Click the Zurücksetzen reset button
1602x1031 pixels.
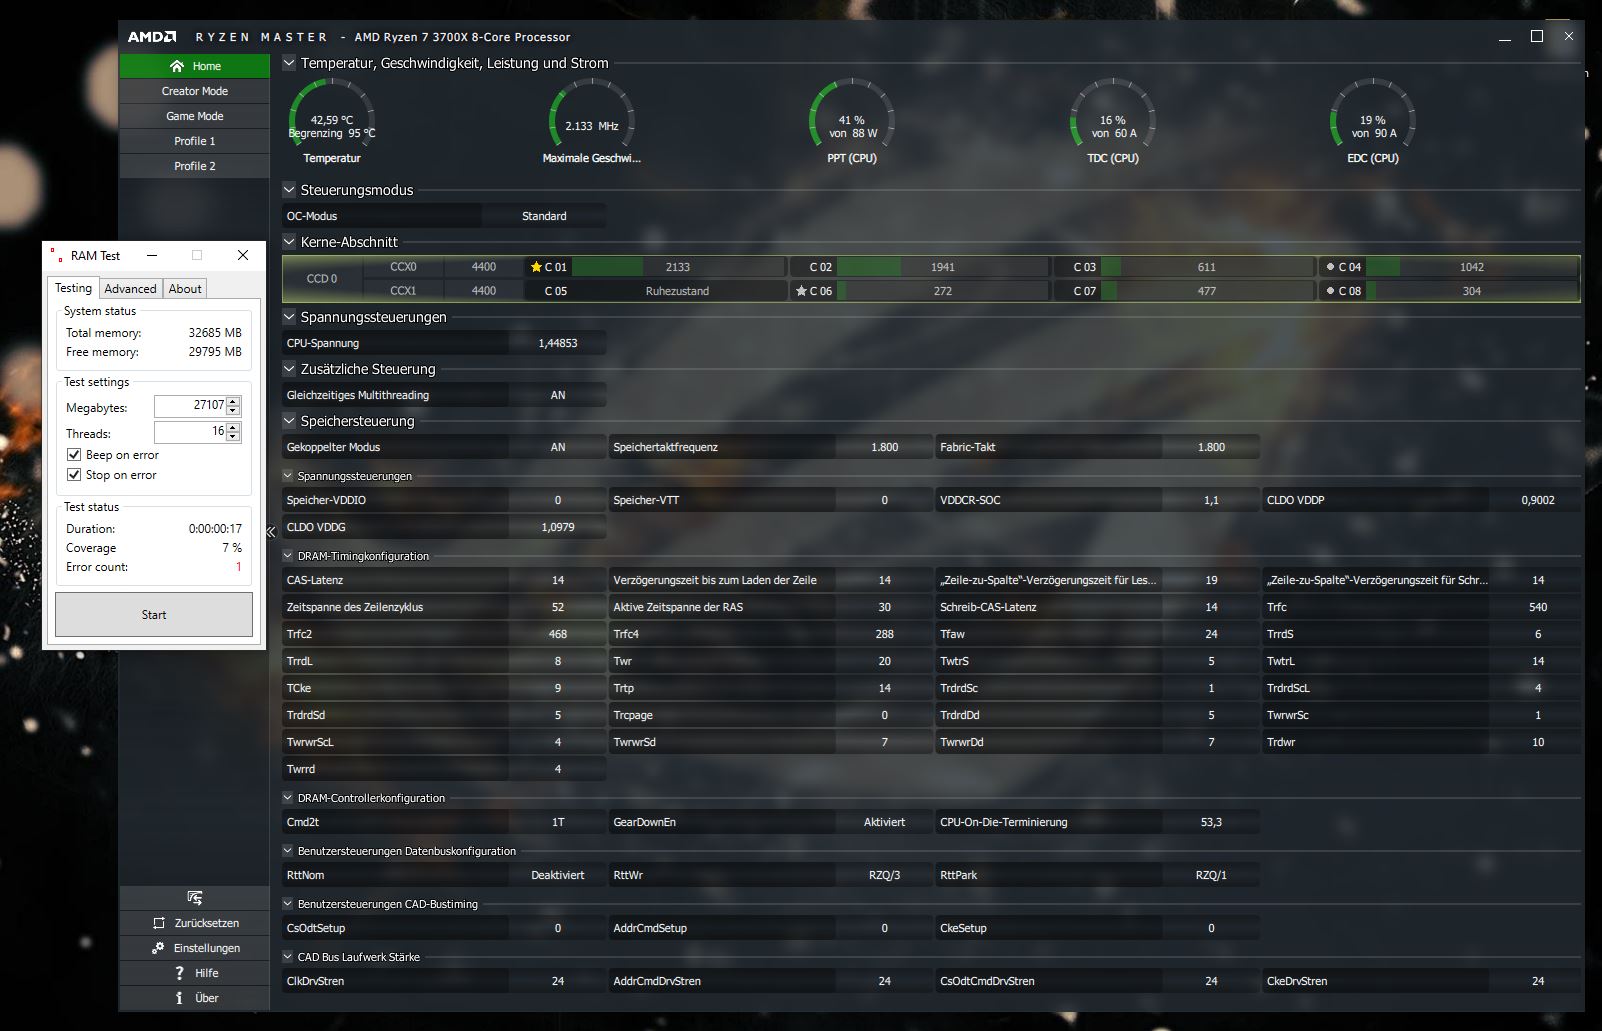tap(195, 923)
